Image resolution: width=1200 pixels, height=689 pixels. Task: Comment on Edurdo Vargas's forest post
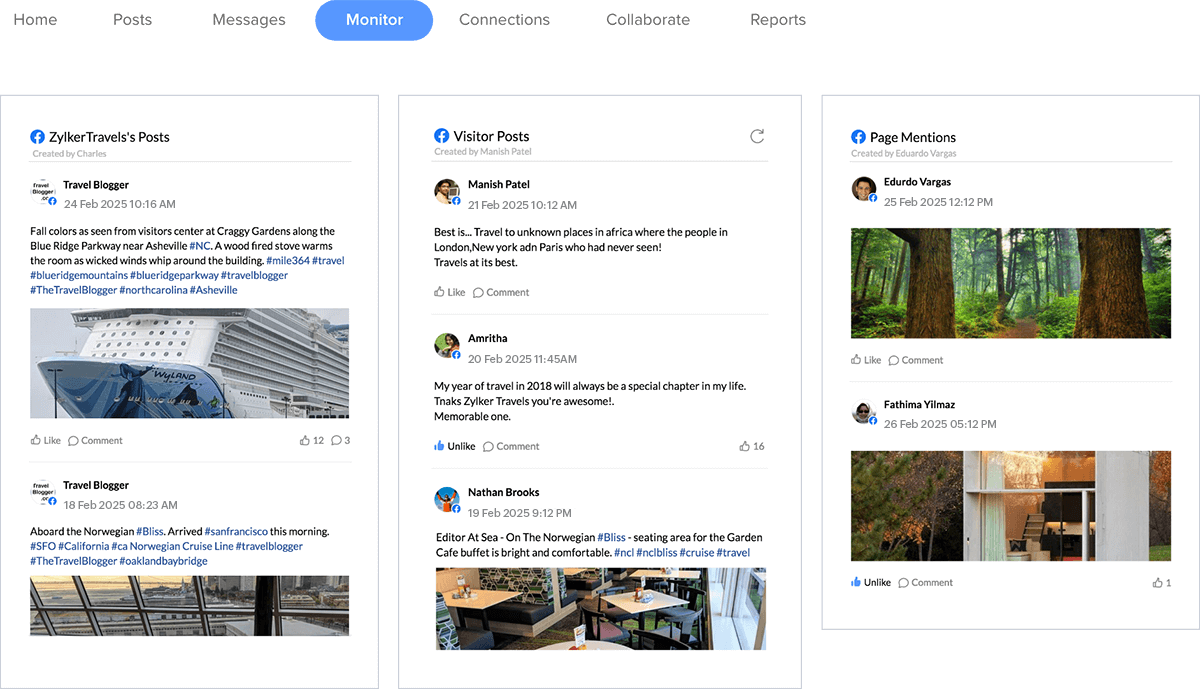tap(915, 360)
